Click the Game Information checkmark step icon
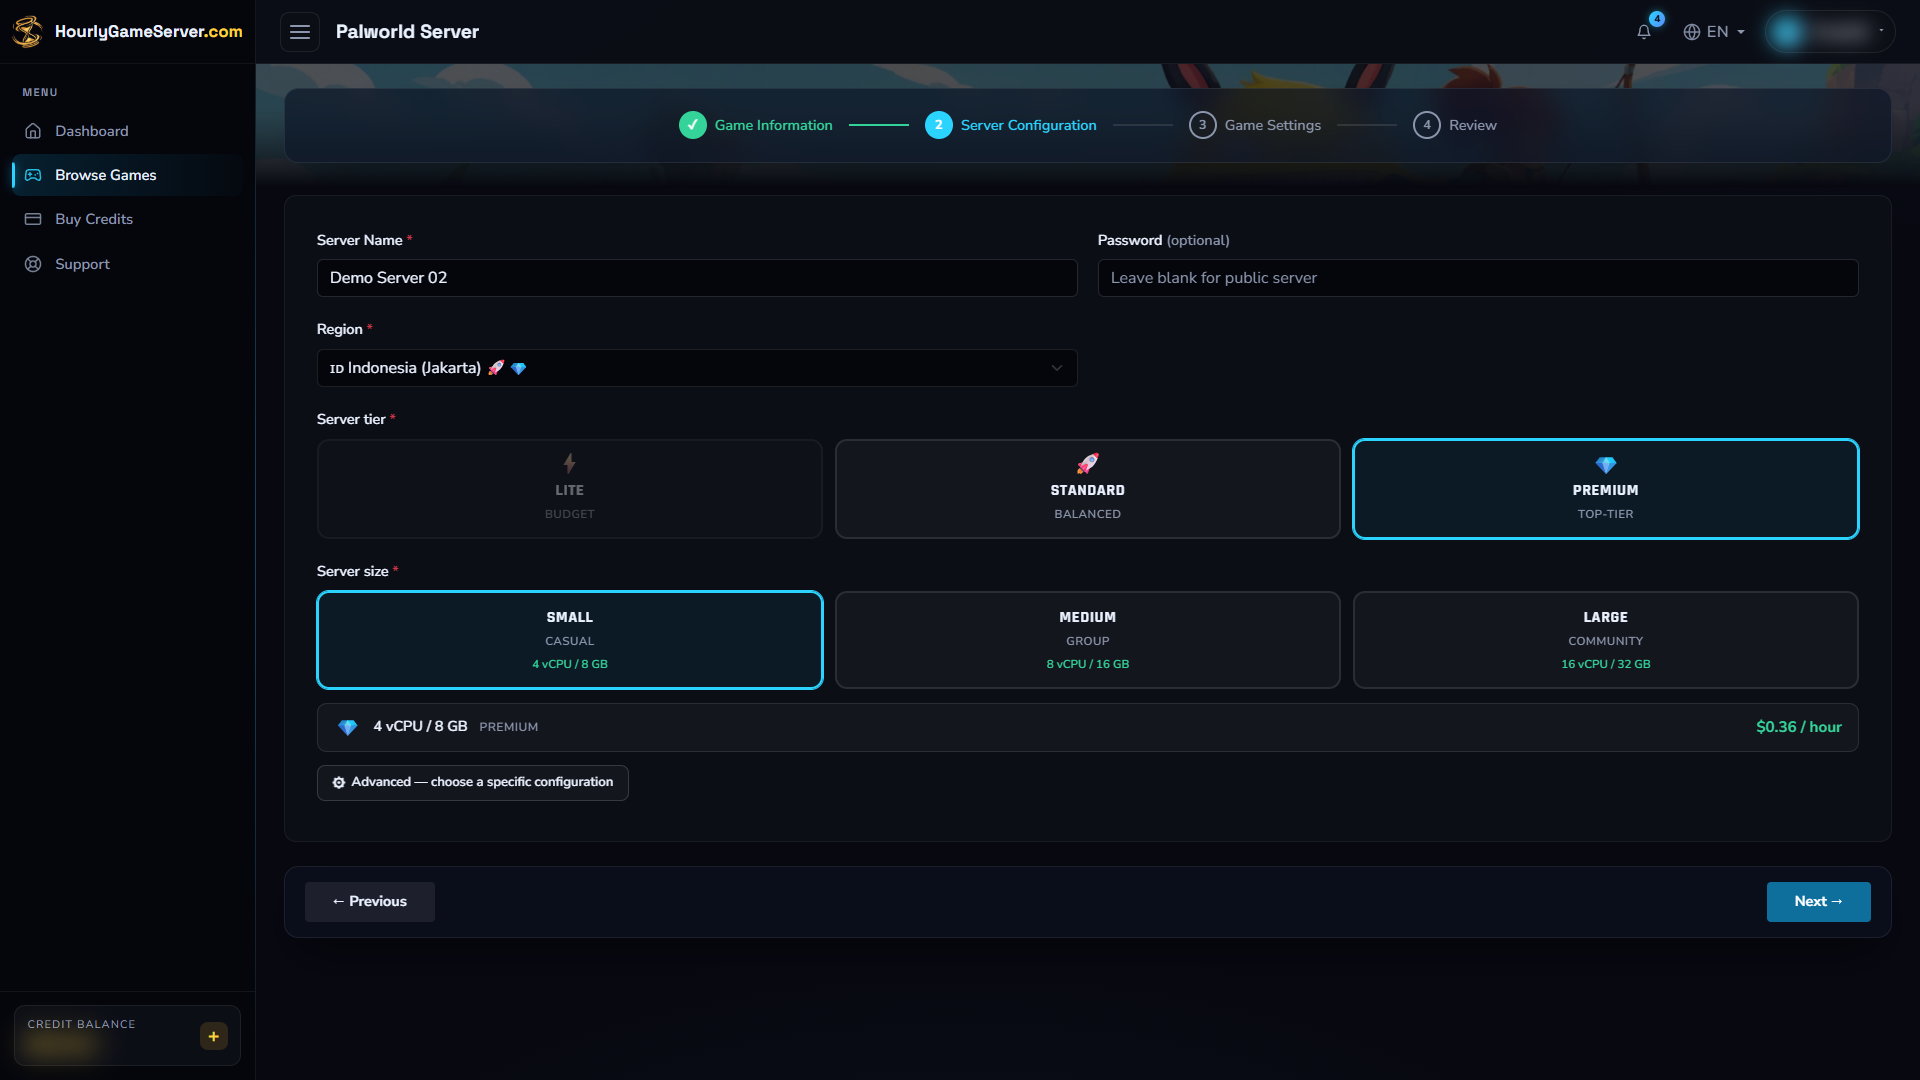 [x=692, y=125]
